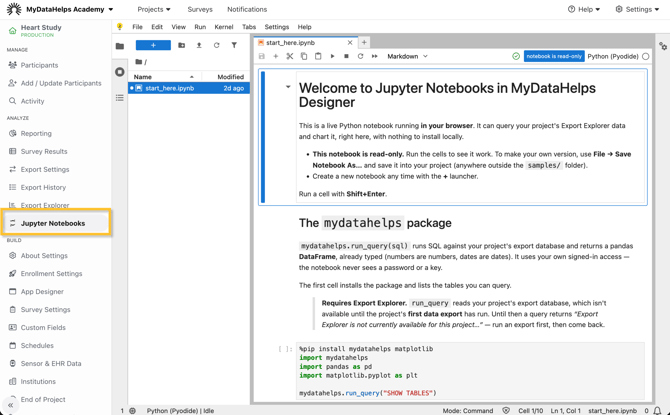
Task: Open the Projects dropdown
Action: click(x=154, y=9)
